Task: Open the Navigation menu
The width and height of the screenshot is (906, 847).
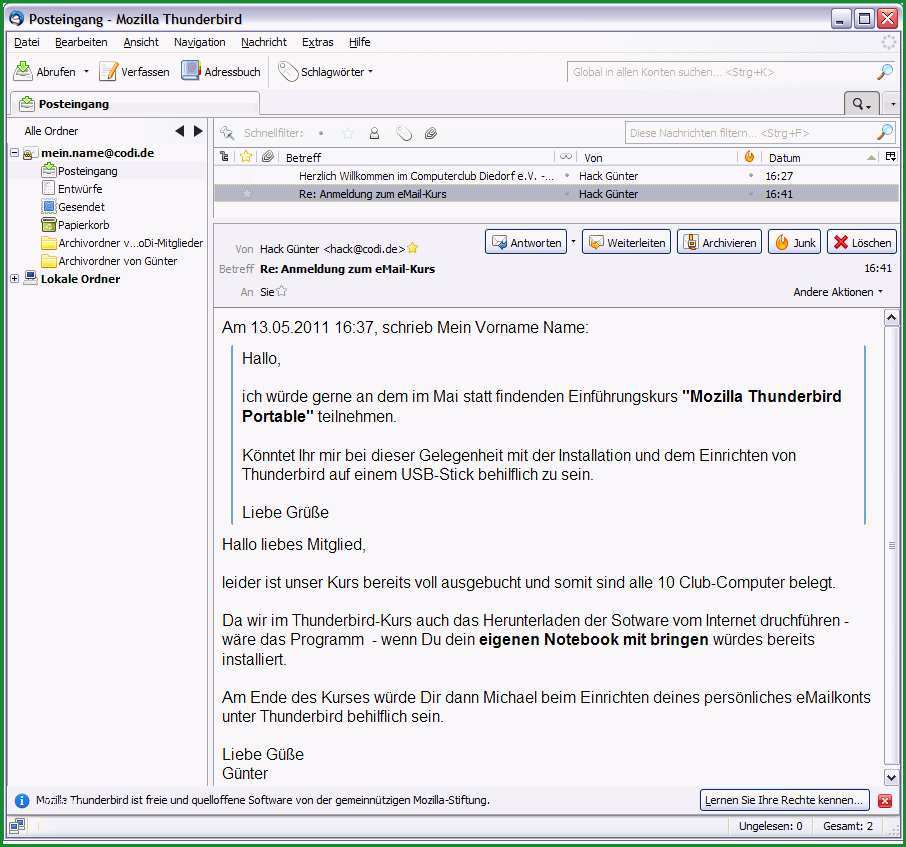Action: click(x=199, y=42)
